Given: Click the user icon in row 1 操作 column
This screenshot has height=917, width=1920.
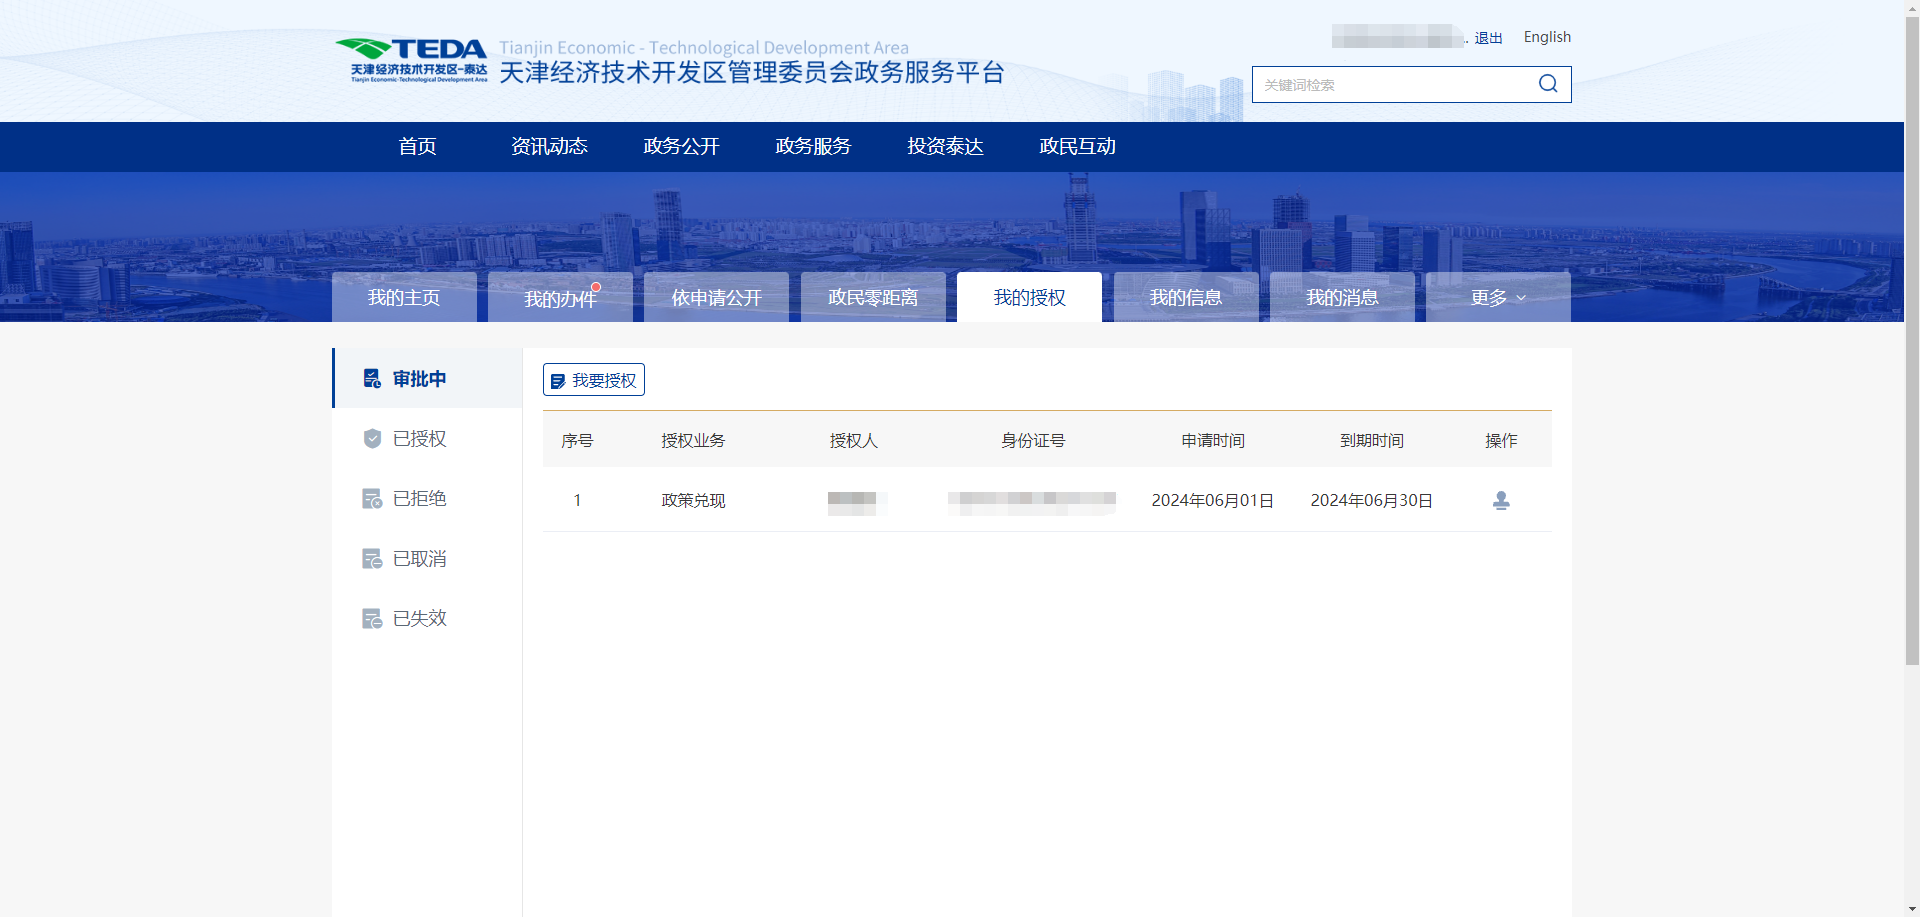Looking at the screenshot, I should tap(1501, 500).
